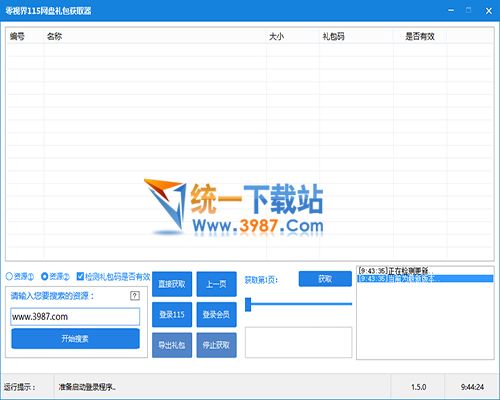Click the 是否有效 column header

[420, 36]
